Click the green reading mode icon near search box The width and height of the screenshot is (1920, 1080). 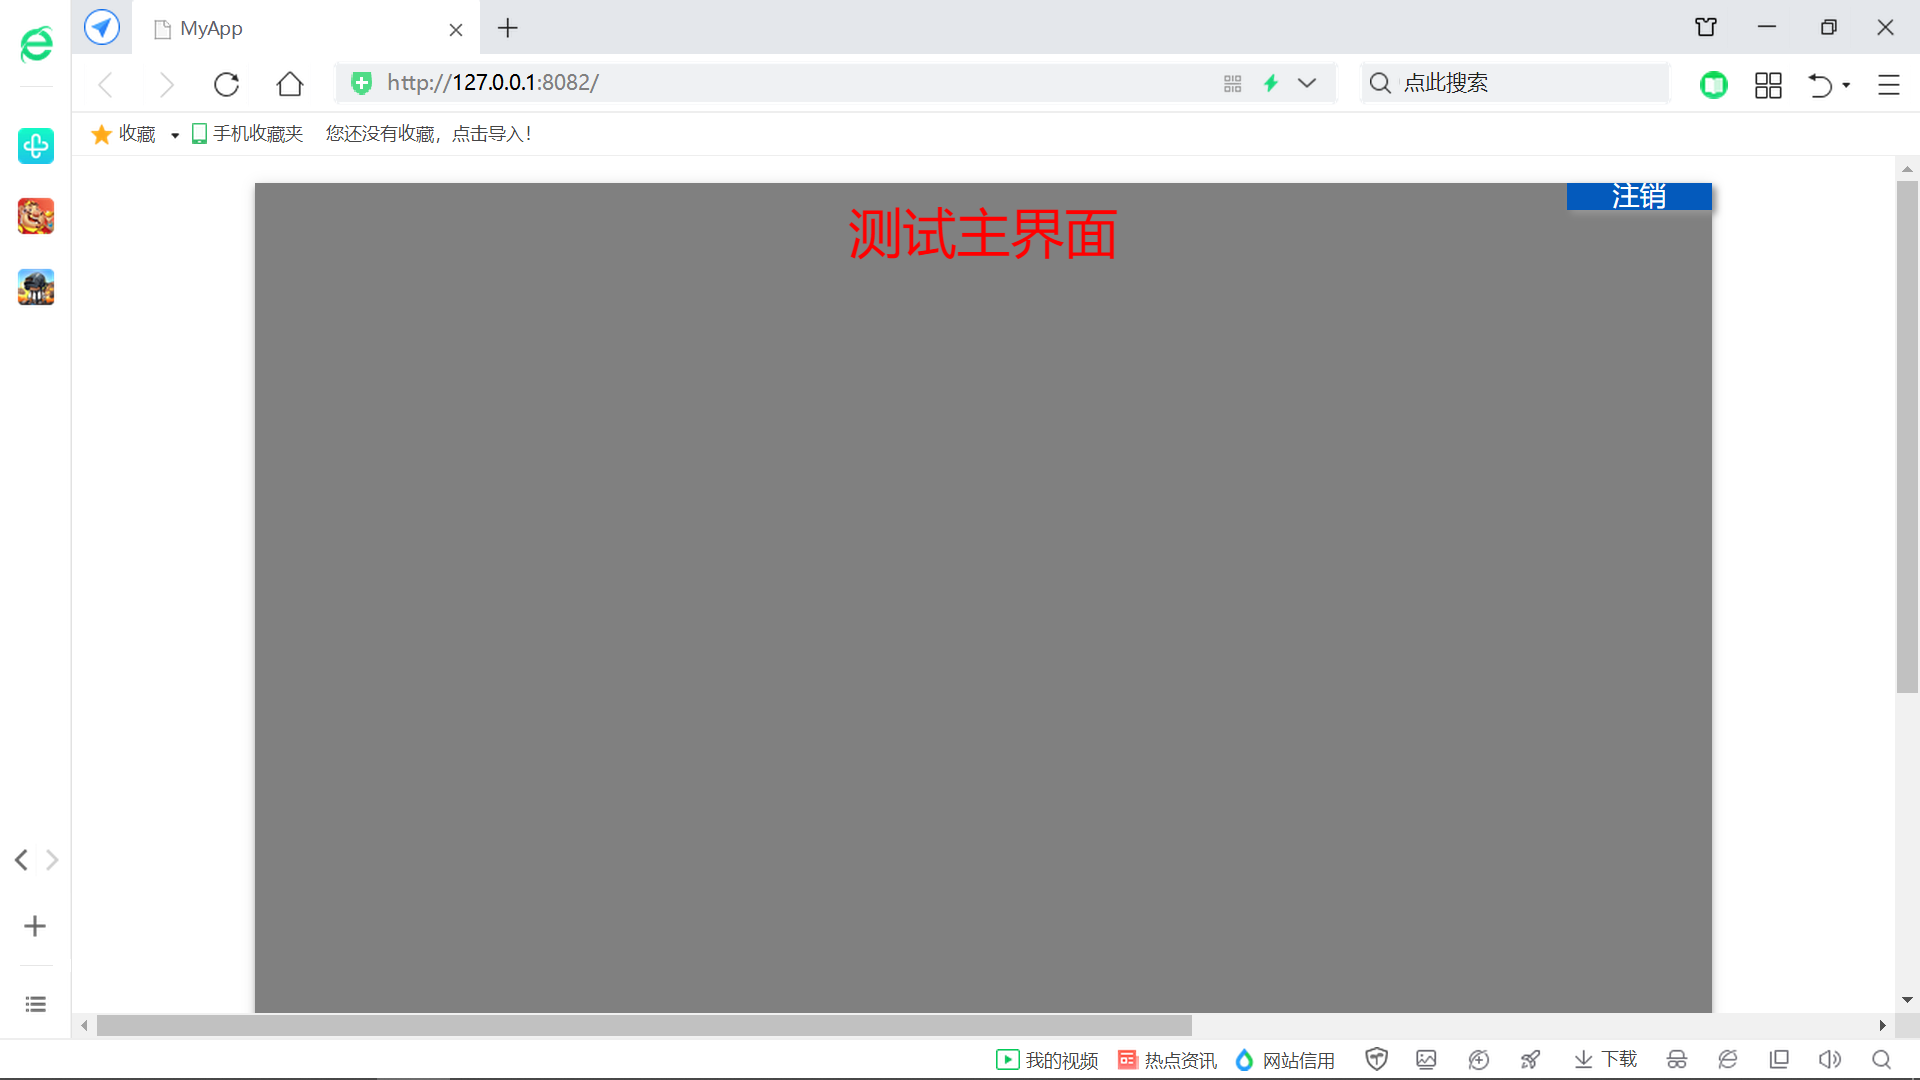pos(1714,85)
